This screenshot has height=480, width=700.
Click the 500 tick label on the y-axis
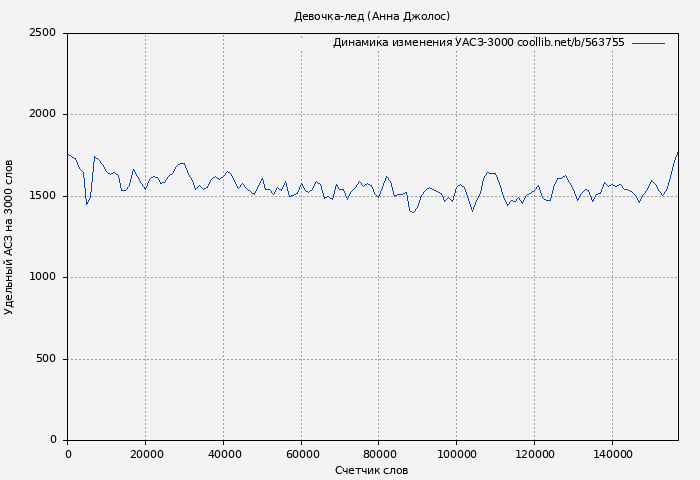46,359
